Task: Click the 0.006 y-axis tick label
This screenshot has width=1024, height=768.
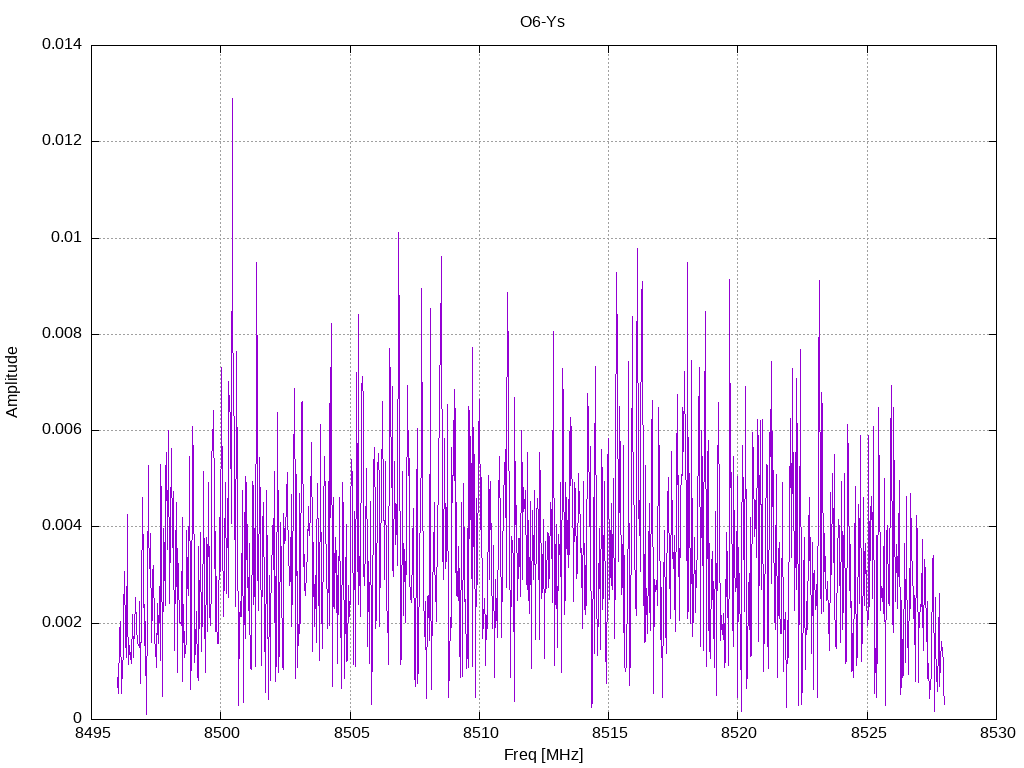Action: coord(62,430)
